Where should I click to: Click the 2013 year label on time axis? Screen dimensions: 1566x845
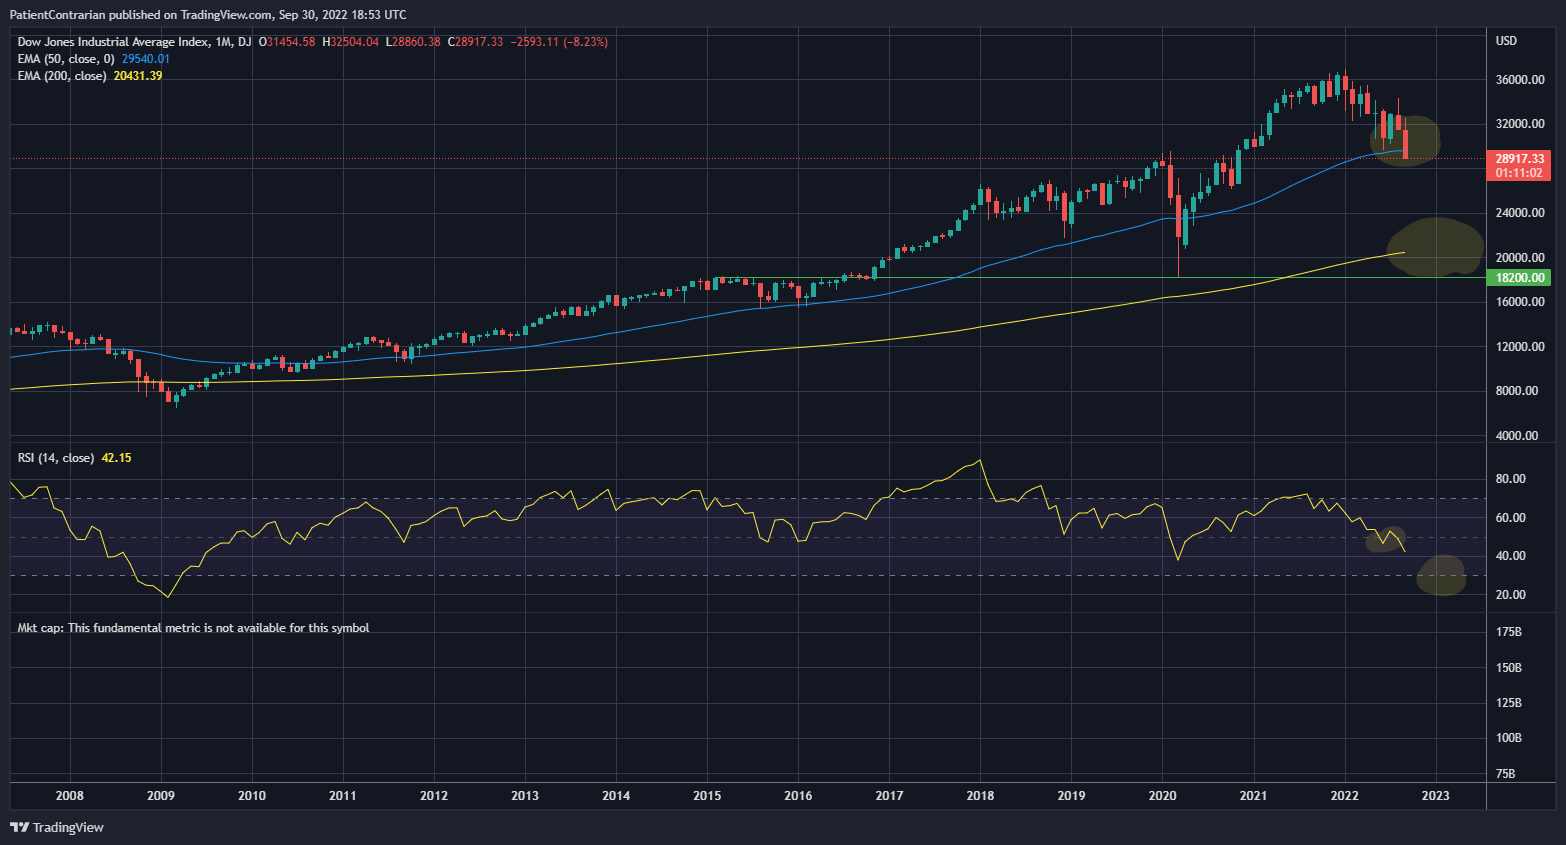tap(525, 796)
